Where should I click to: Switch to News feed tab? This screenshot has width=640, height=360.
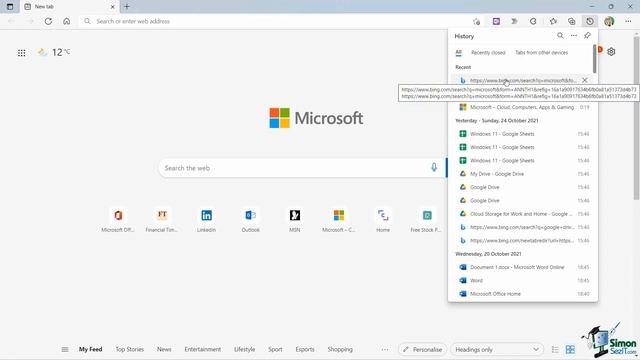click(164, 349)
